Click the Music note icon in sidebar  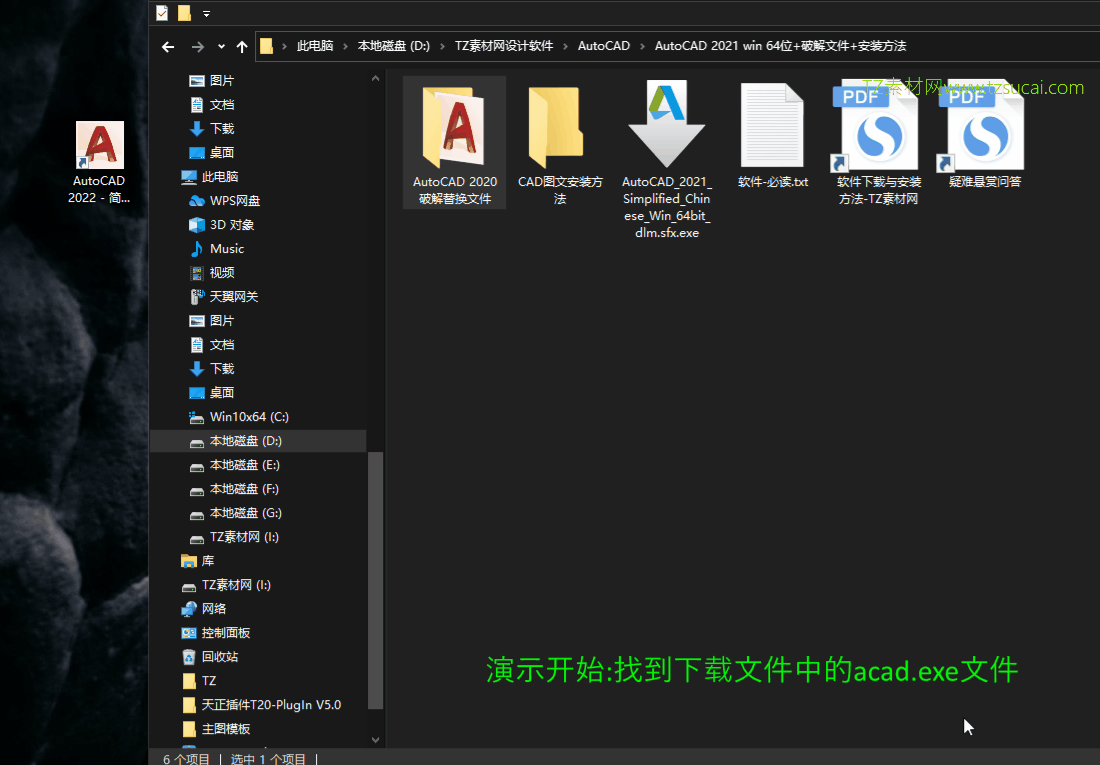[x=197, y=248]
